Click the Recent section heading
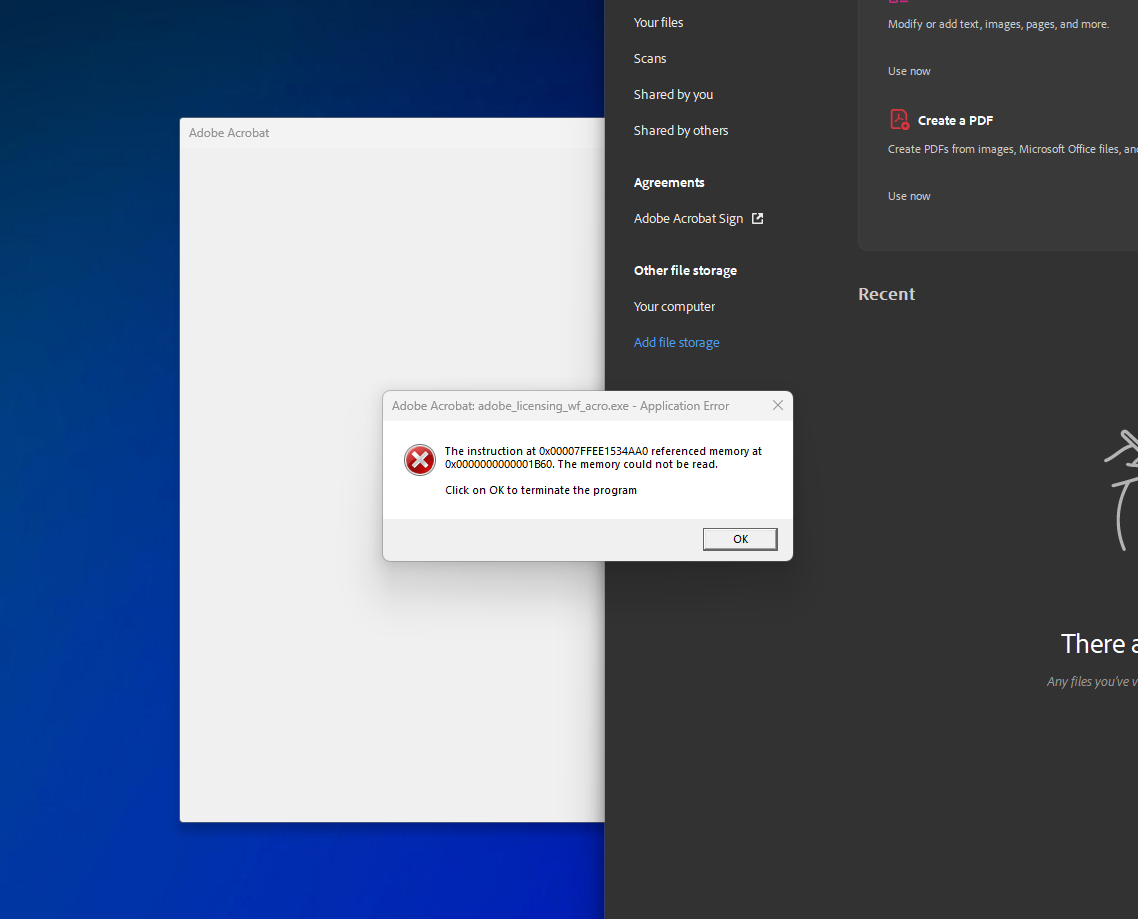The height and width of the screenshot is (919, 1138). (886, 293)
